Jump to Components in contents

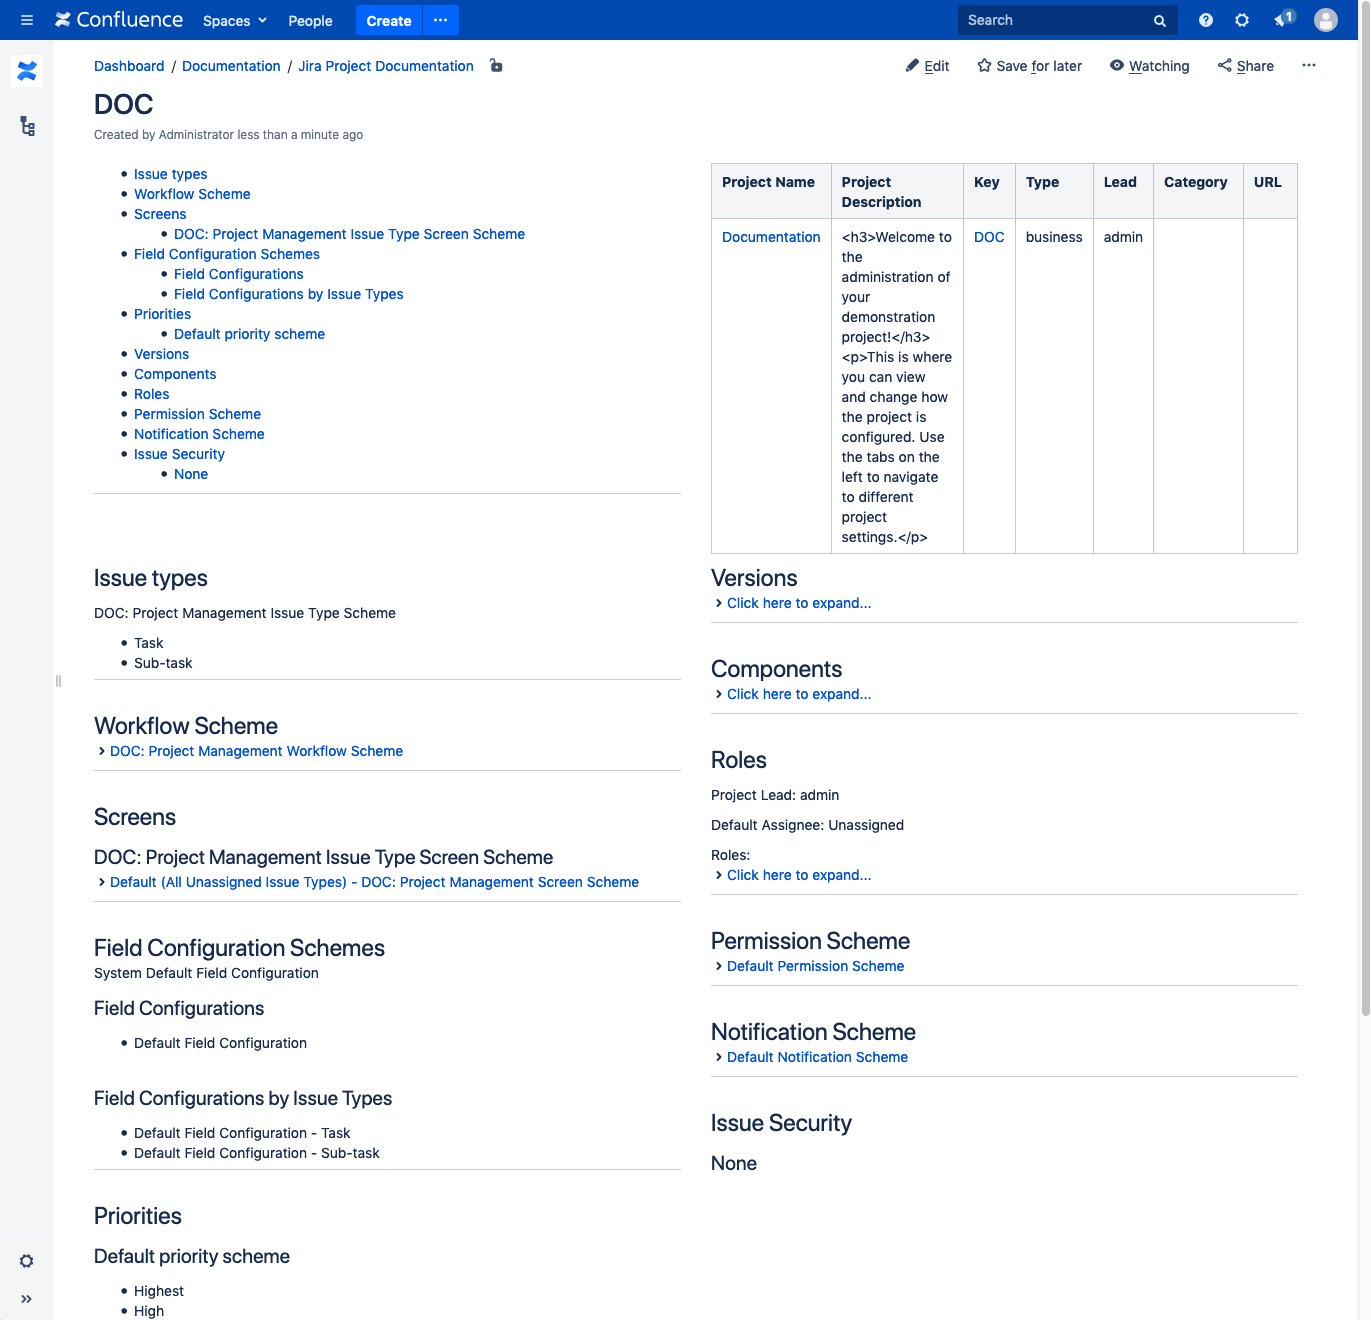[175, 374]
